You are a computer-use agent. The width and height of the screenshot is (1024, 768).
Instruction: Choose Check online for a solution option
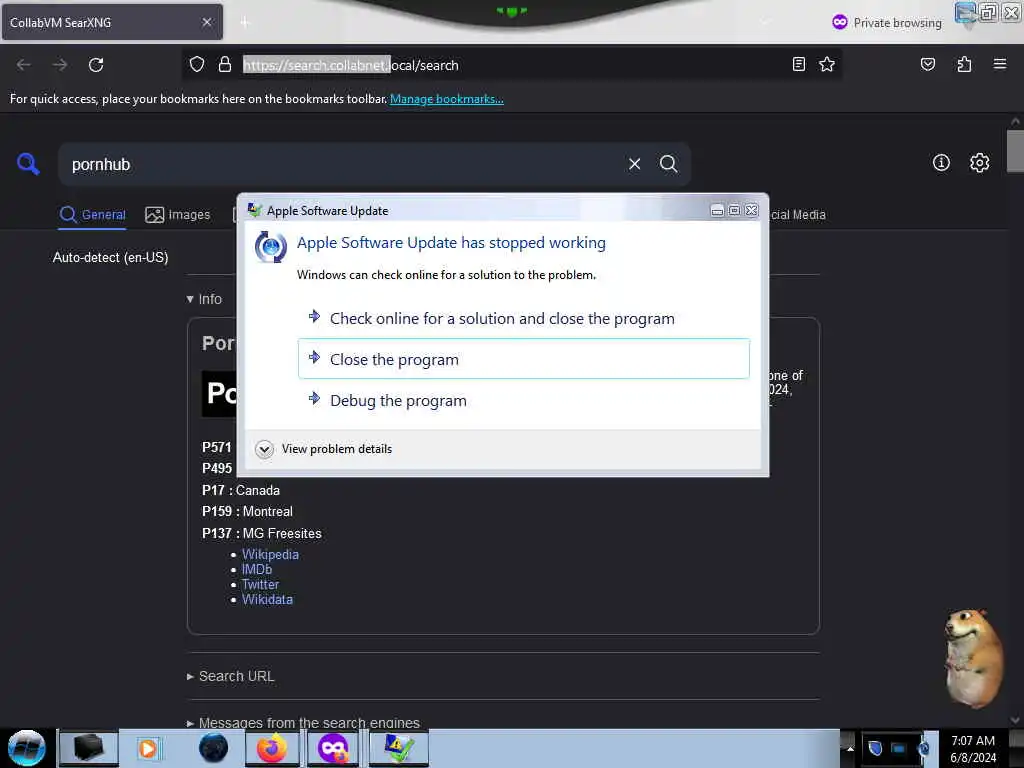click(x=523, y=318)
